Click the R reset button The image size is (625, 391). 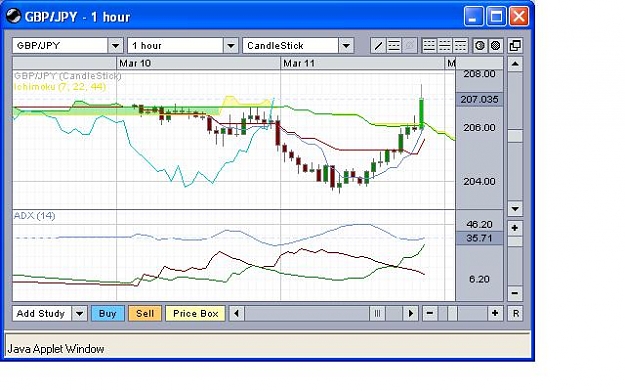[515, 313]
